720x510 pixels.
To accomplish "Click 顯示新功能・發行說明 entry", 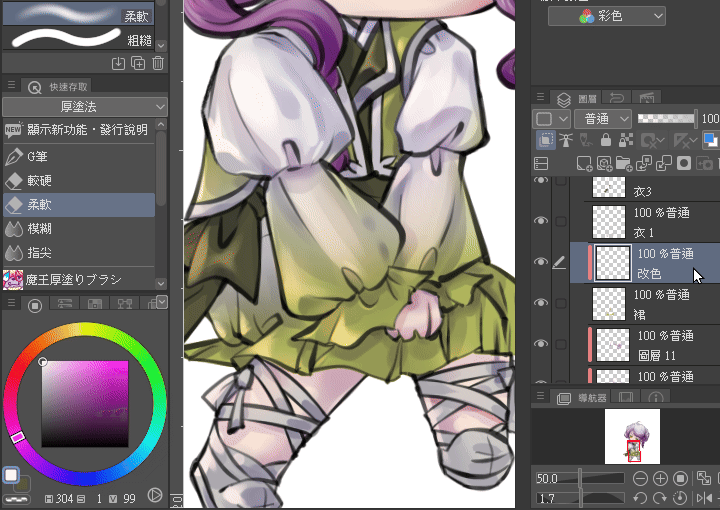I will pyautogui.click(x=79, y=130).
